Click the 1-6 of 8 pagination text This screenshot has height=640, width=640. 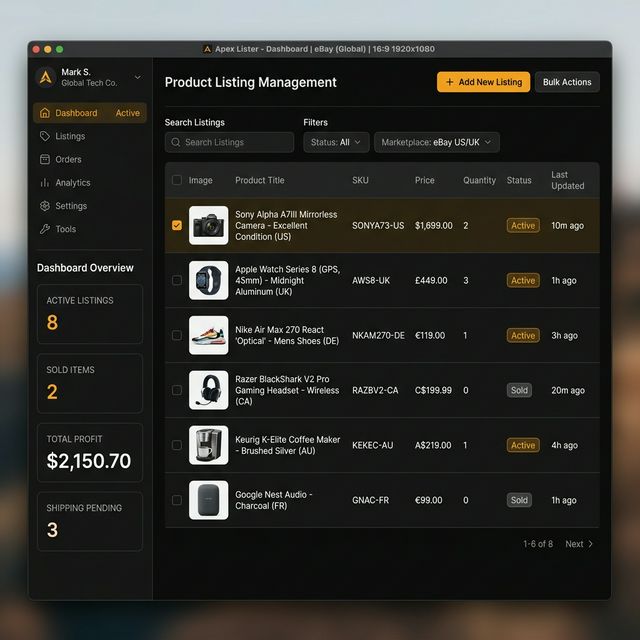tap(538, 544)
